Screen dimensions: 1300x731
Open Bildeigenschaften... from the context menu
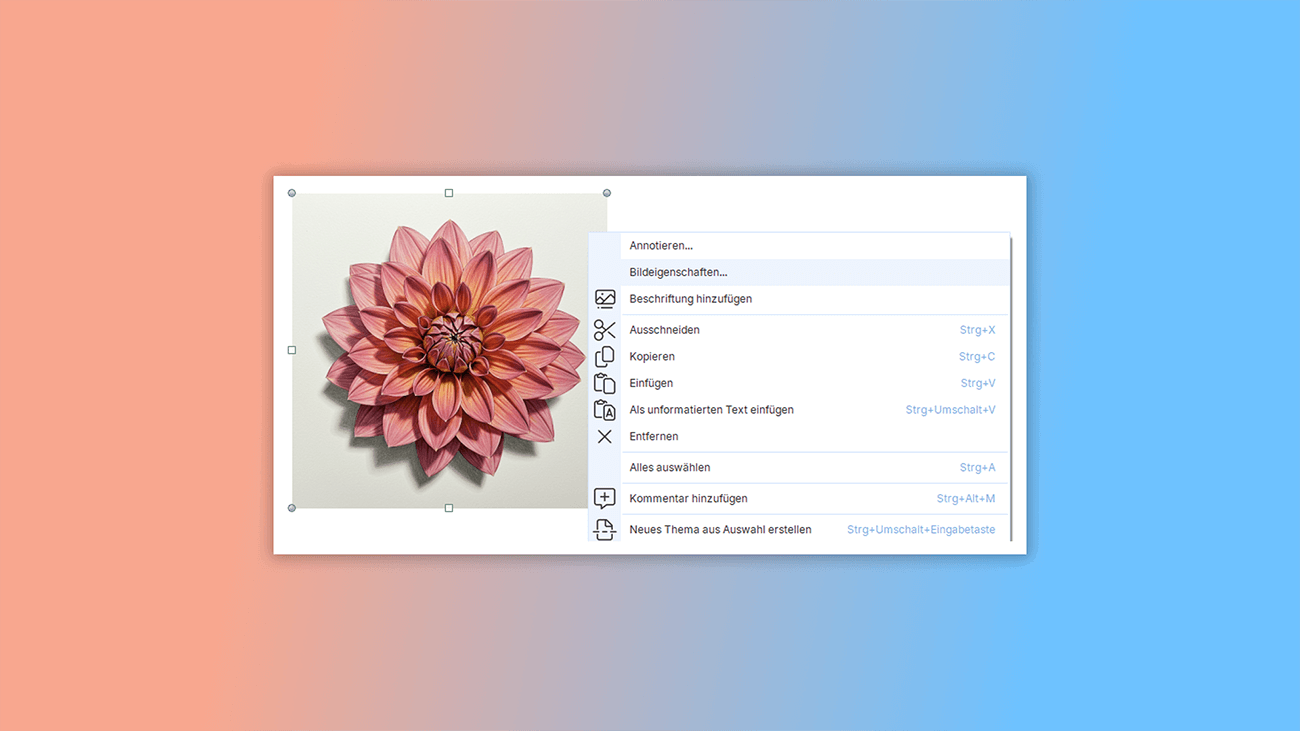(x=678, y=272)
